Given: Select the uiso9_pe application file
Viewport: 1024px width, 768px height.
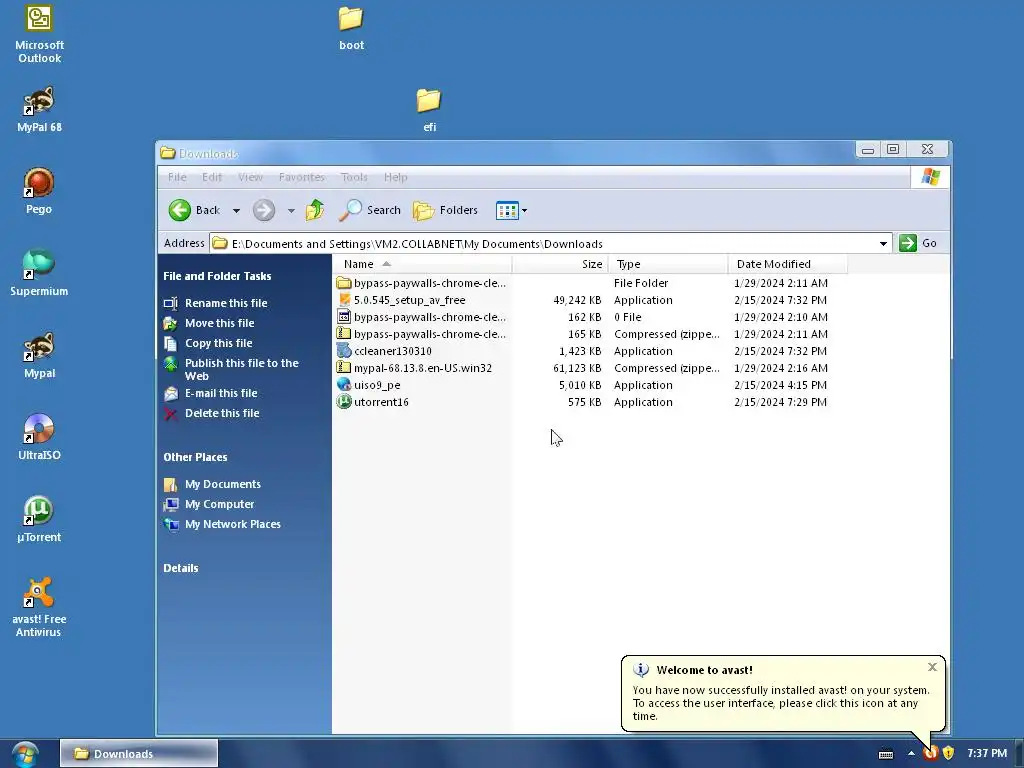Looking at the screenshot, I should point(377,385).
